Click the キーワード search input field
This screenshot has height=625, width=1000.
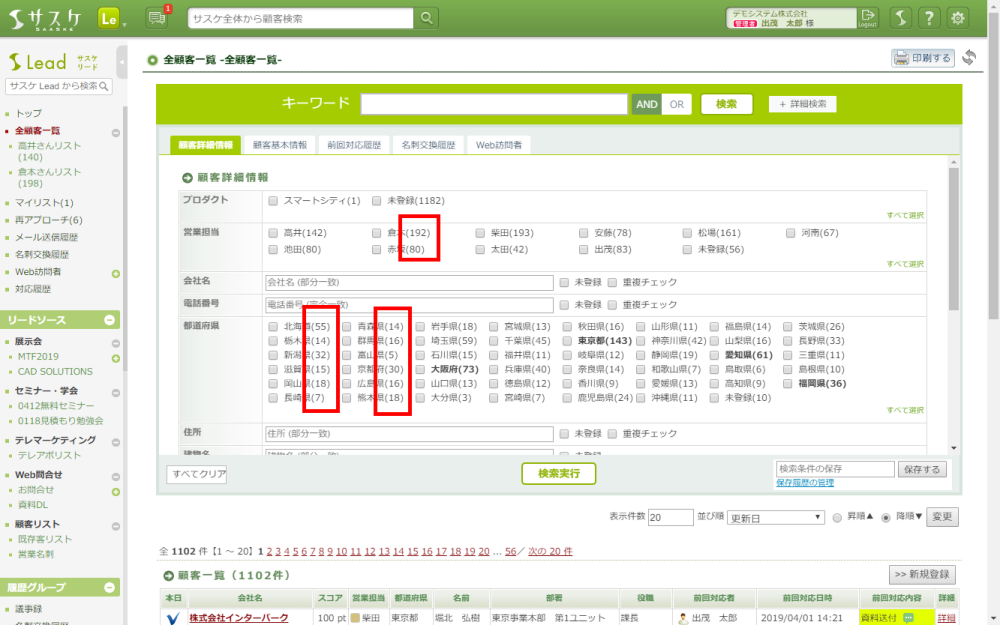tap(494, 104)
